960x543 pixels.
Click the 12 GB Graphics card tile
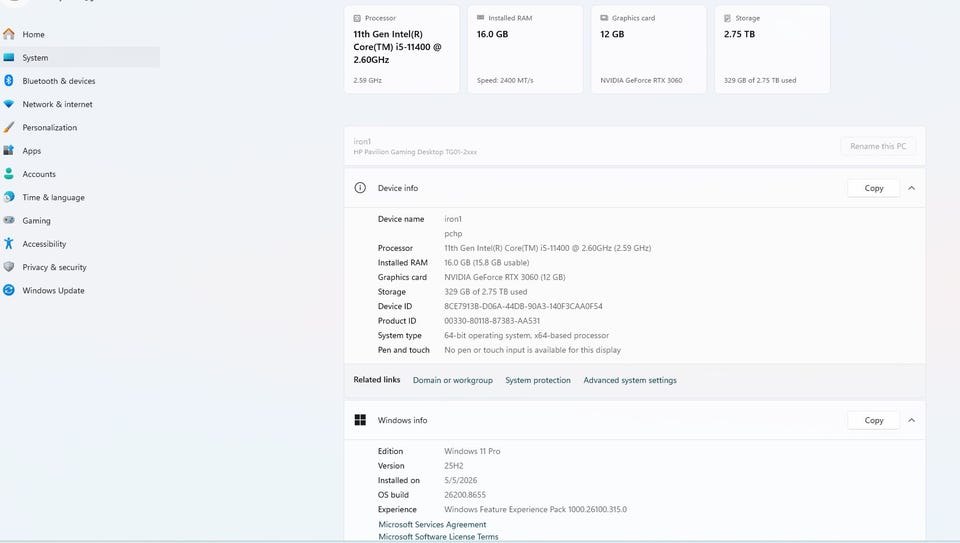click(x=648, y=50)
